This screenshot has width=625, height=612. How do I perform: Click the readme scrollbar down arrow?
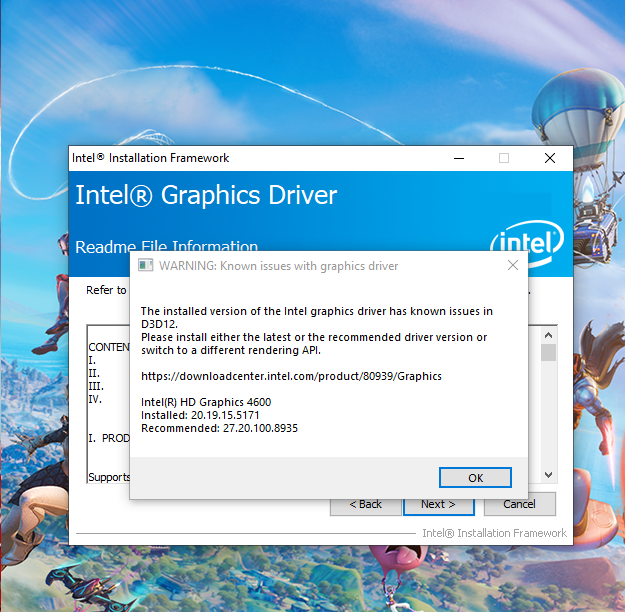(548, 474)
